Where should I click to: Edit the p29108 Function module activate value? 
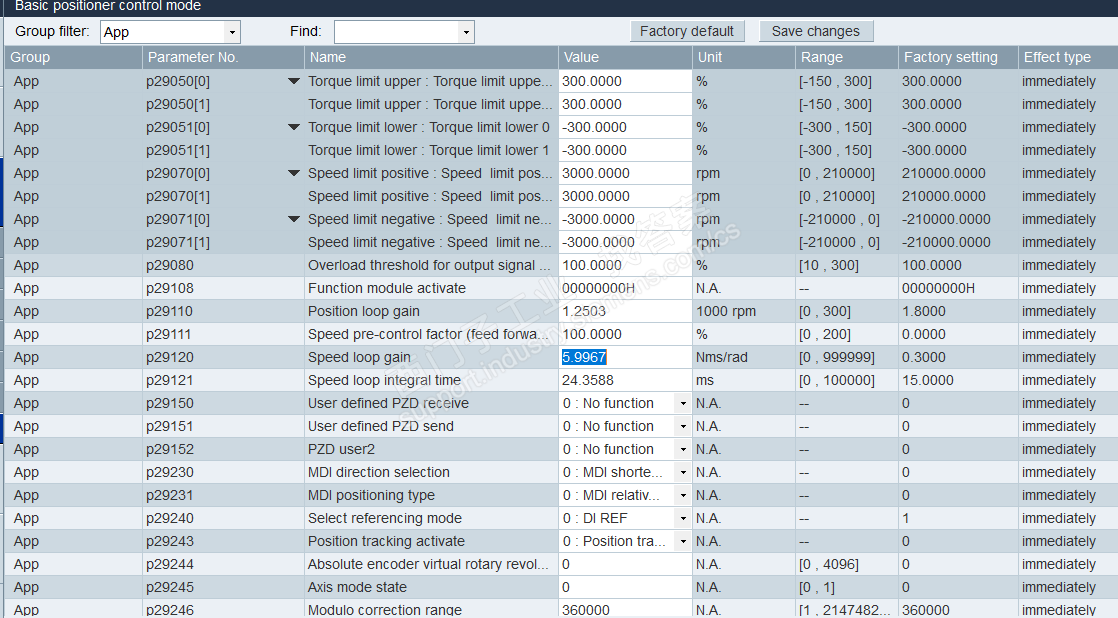625,288
